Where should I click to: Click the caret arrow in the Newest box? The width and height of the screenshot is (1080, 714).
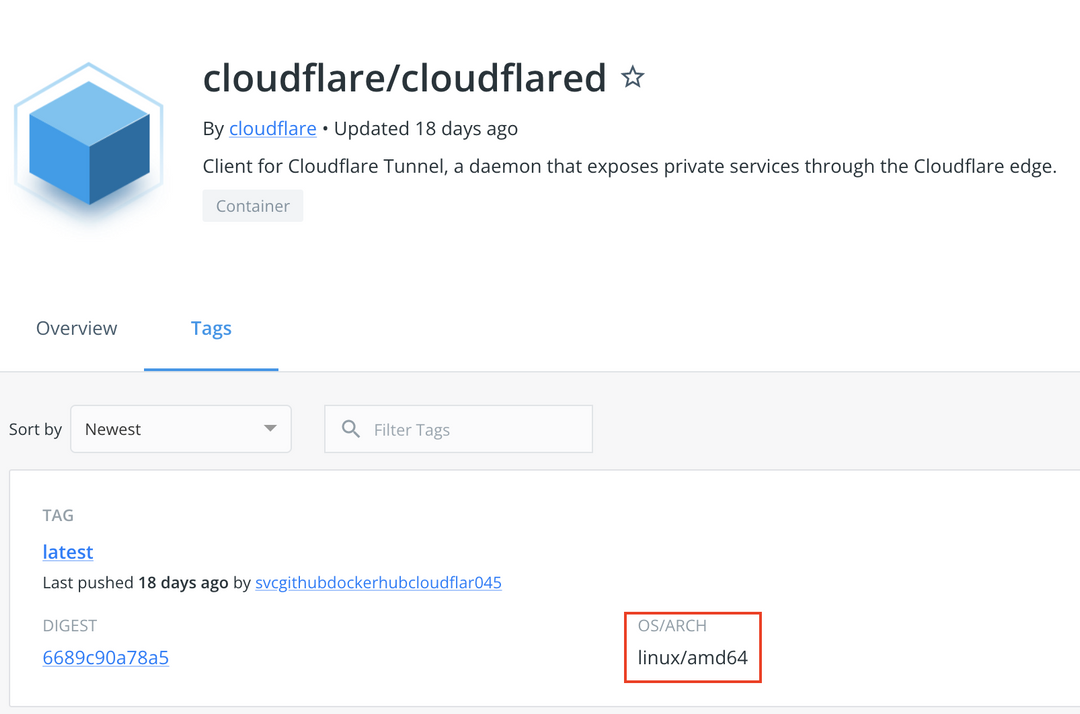click(x=270, y=428)
